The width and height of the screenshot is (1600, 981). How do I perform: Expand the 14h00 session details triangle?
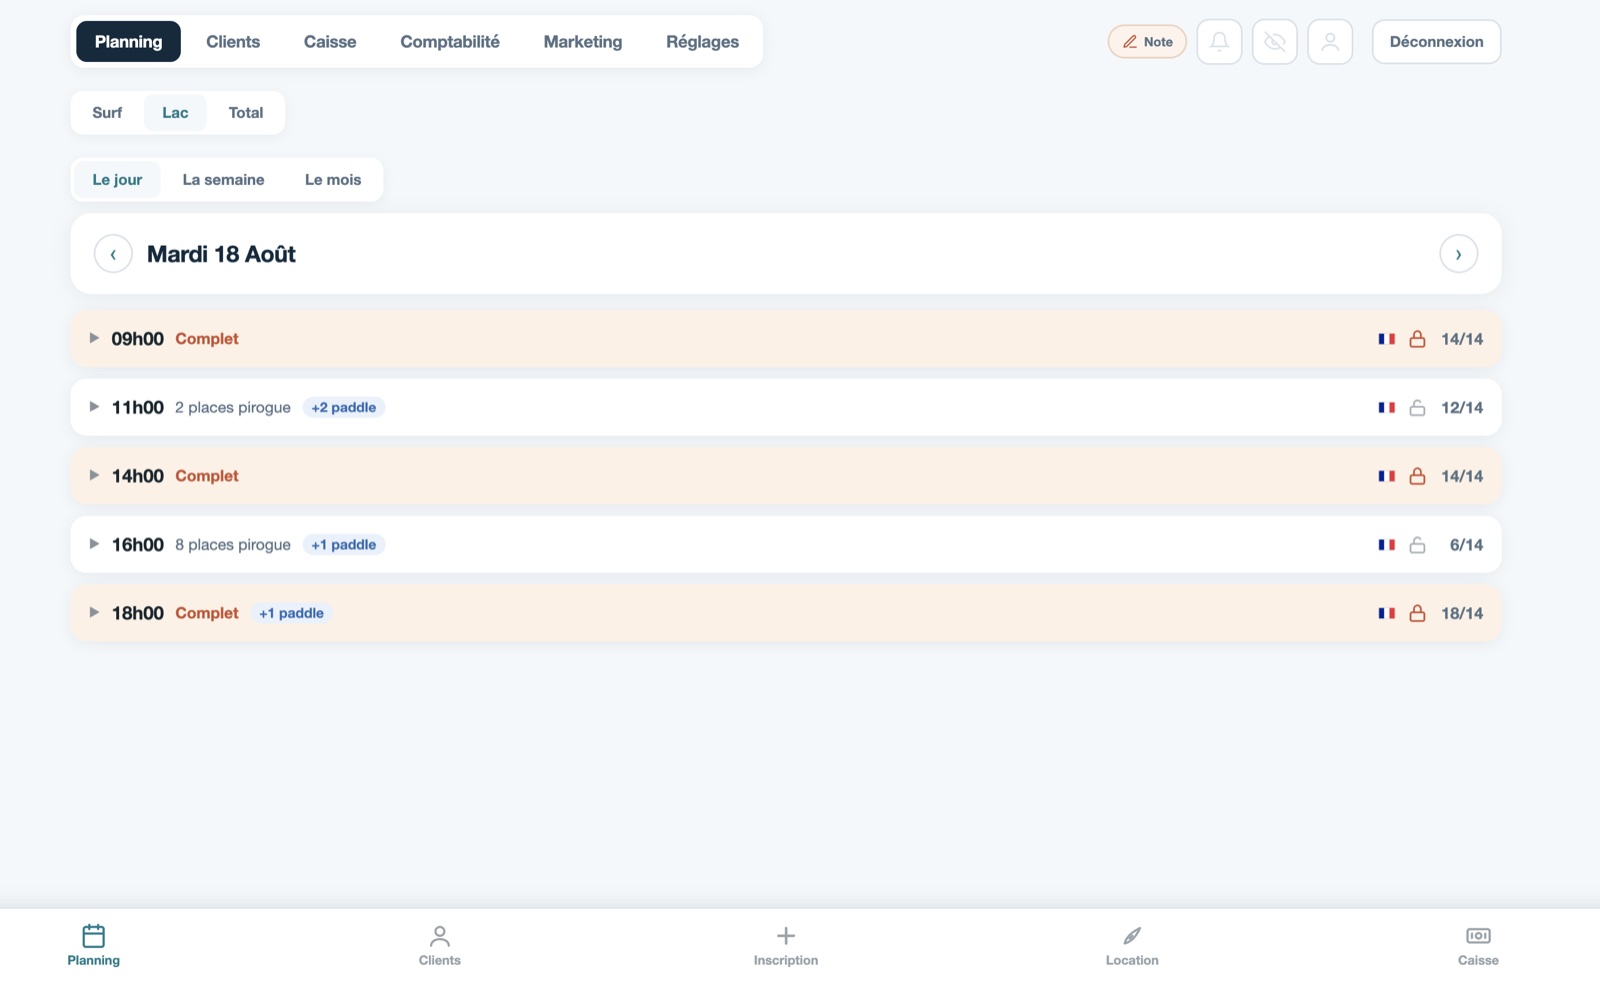(94, 475)
